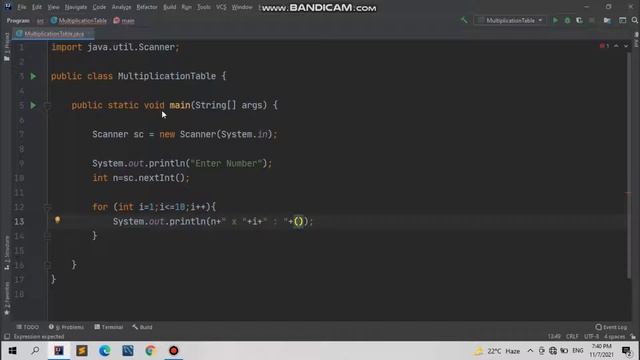Open Google Chrome from the taskbar

click(150, 351)
